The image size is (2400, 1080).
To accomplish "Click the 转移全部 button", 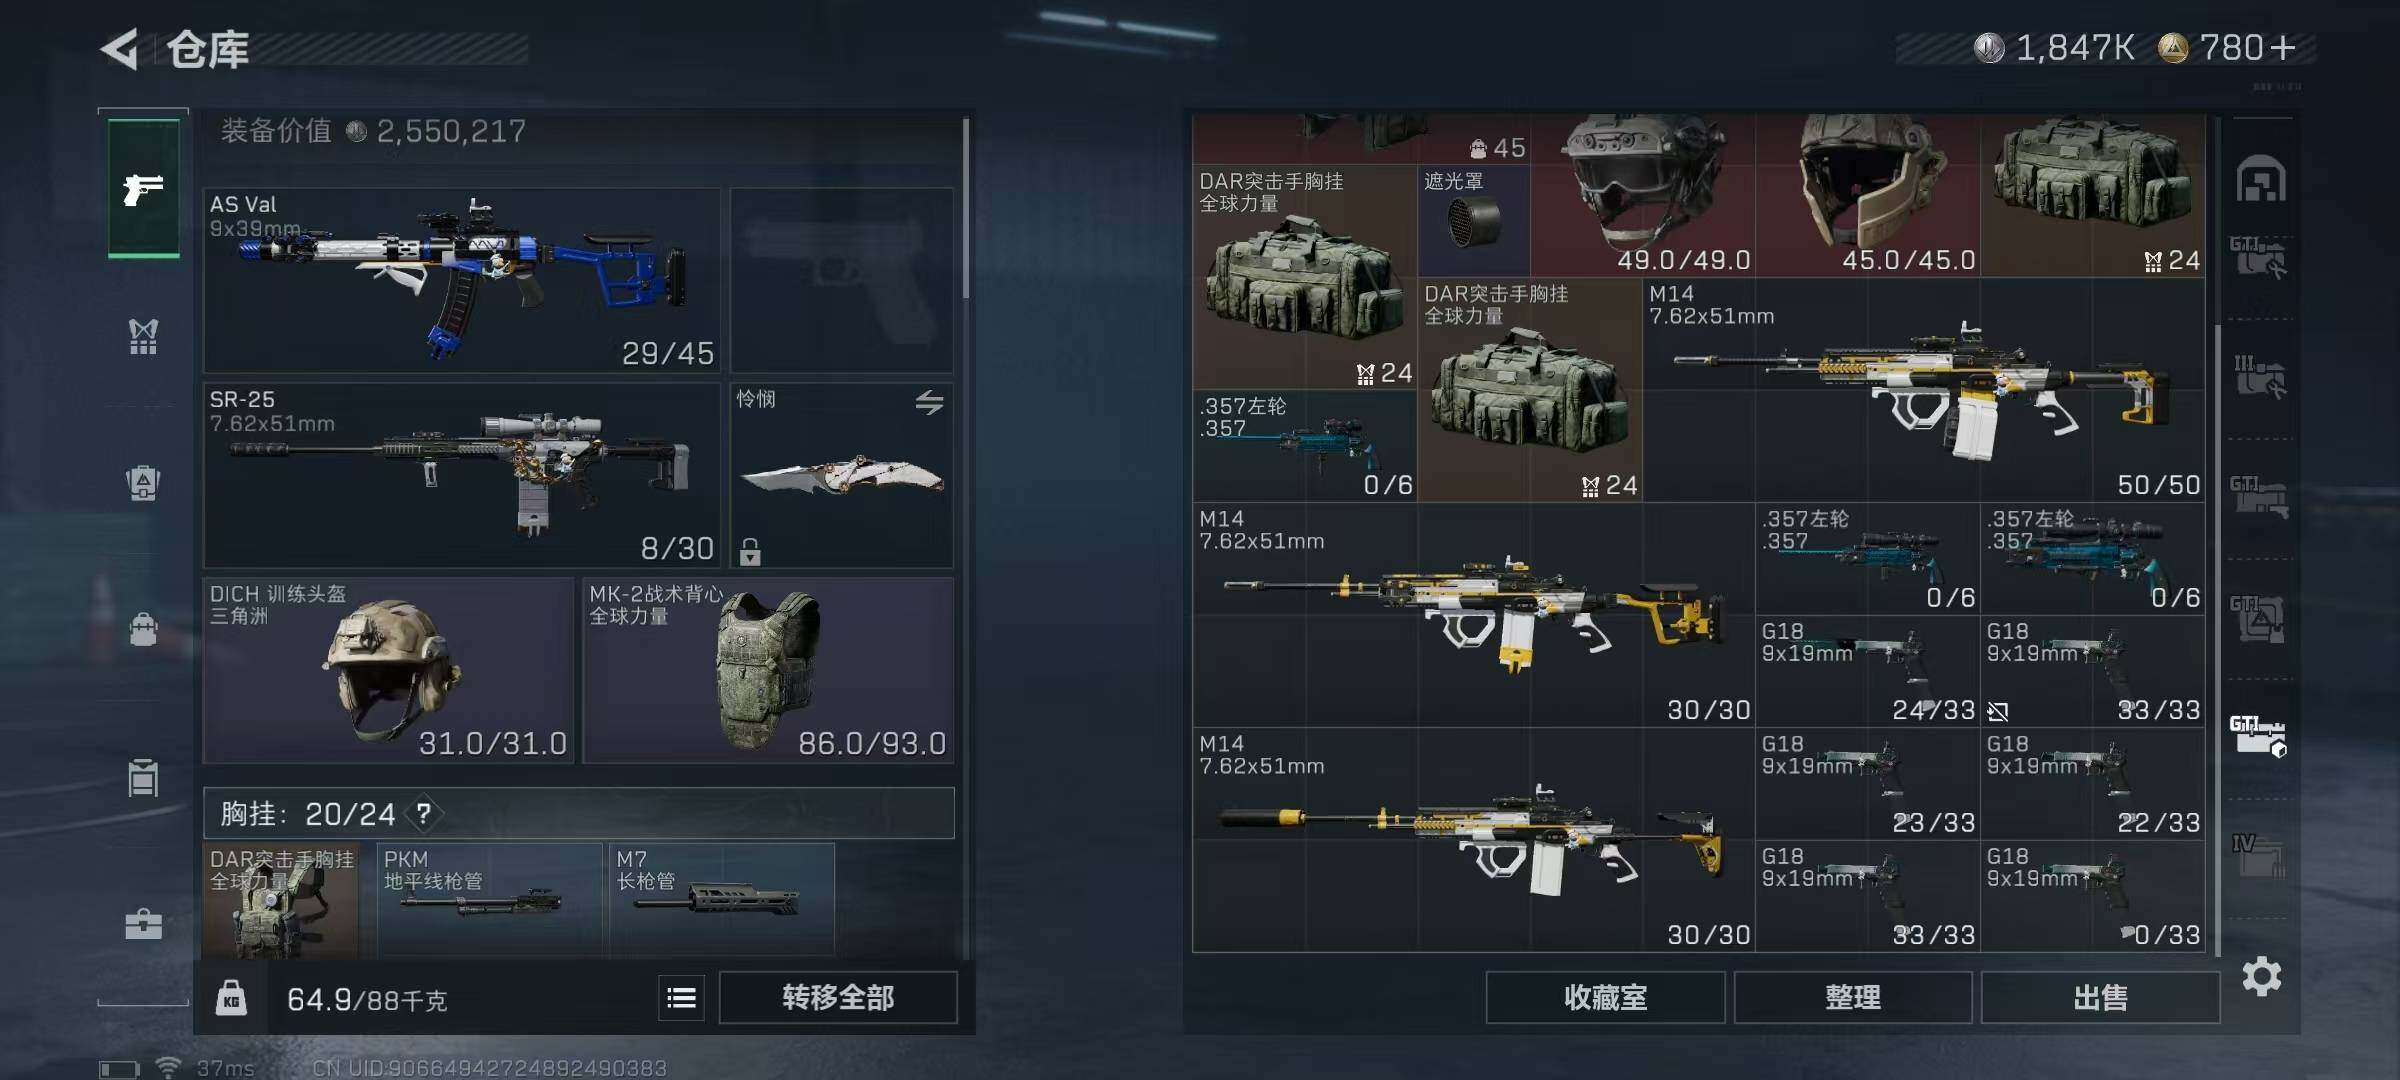I will coord(838,998).
